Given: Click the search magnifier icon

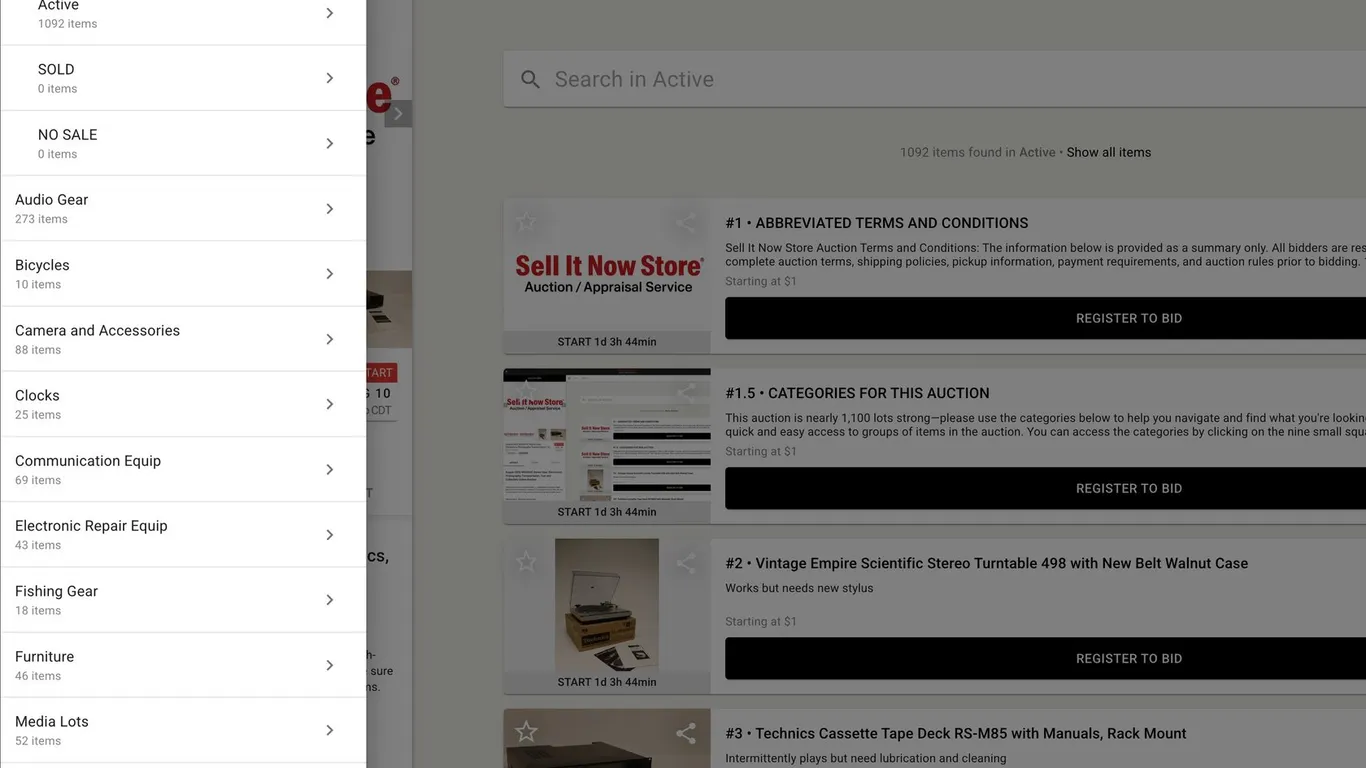Looking at the screenshot, I should coord(530,79).
